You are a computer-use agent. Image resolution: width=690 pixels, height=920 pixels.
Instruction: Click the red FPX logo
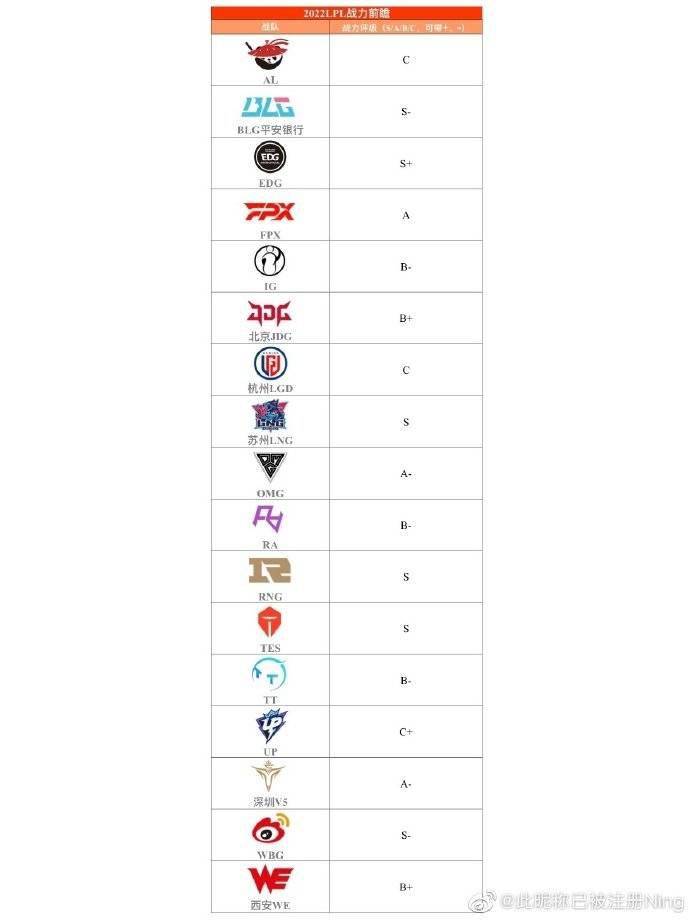270,212
